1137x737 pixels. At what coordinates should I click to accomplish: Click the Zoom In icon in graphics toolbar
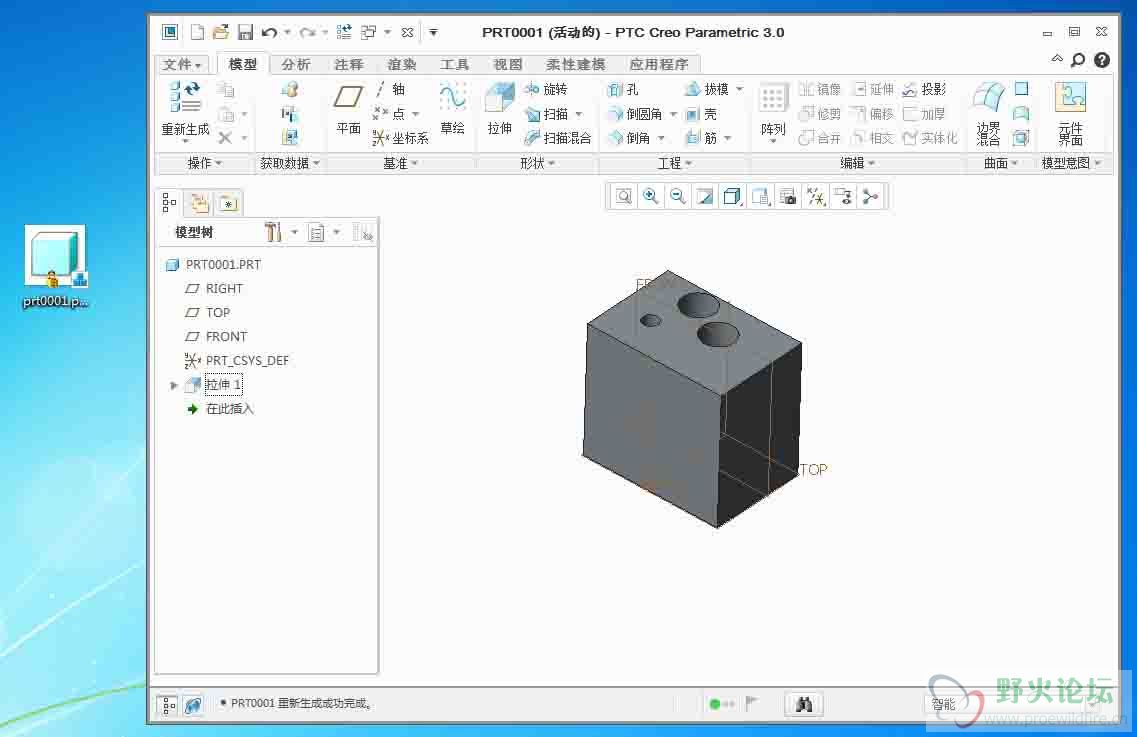click(x=650, y=197)
